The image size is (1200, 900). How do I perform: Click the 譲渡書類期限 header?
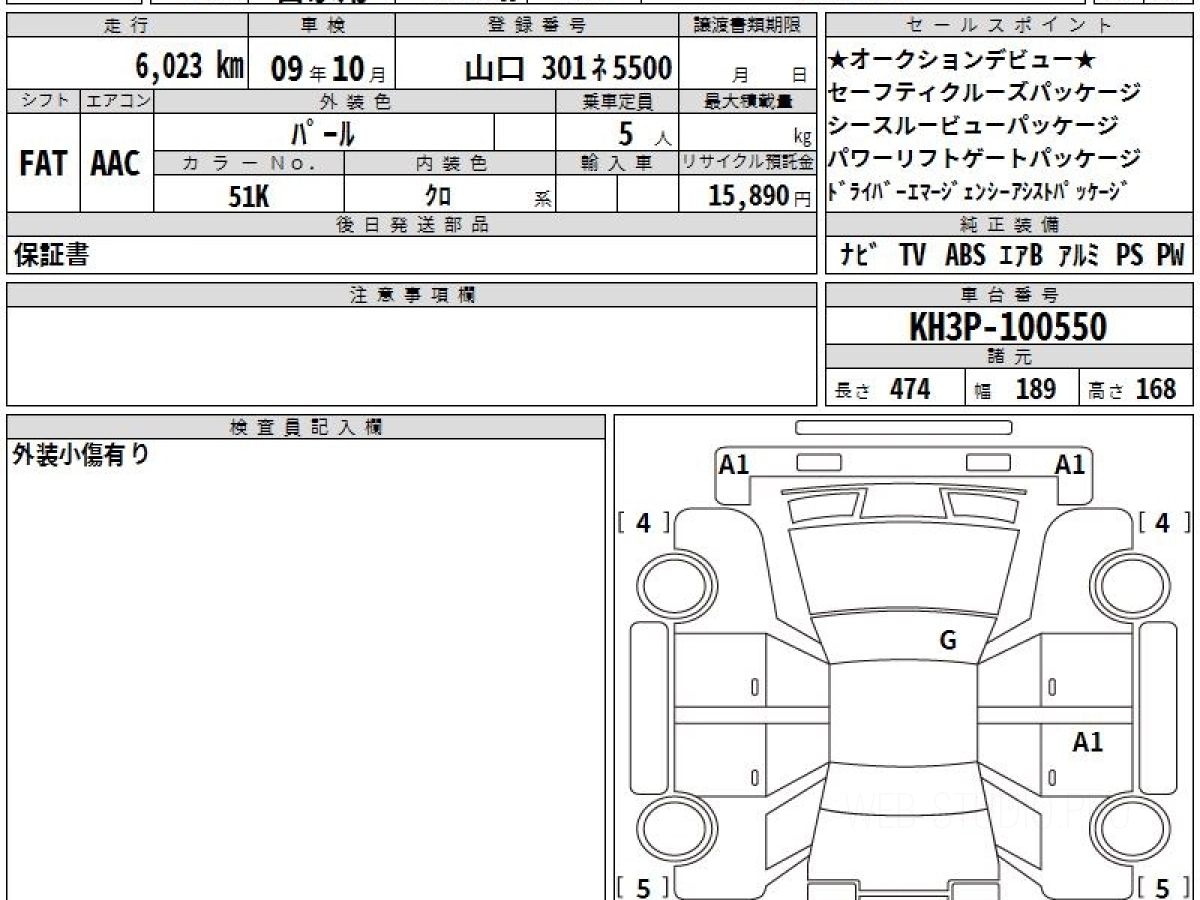tap(748, 26)
